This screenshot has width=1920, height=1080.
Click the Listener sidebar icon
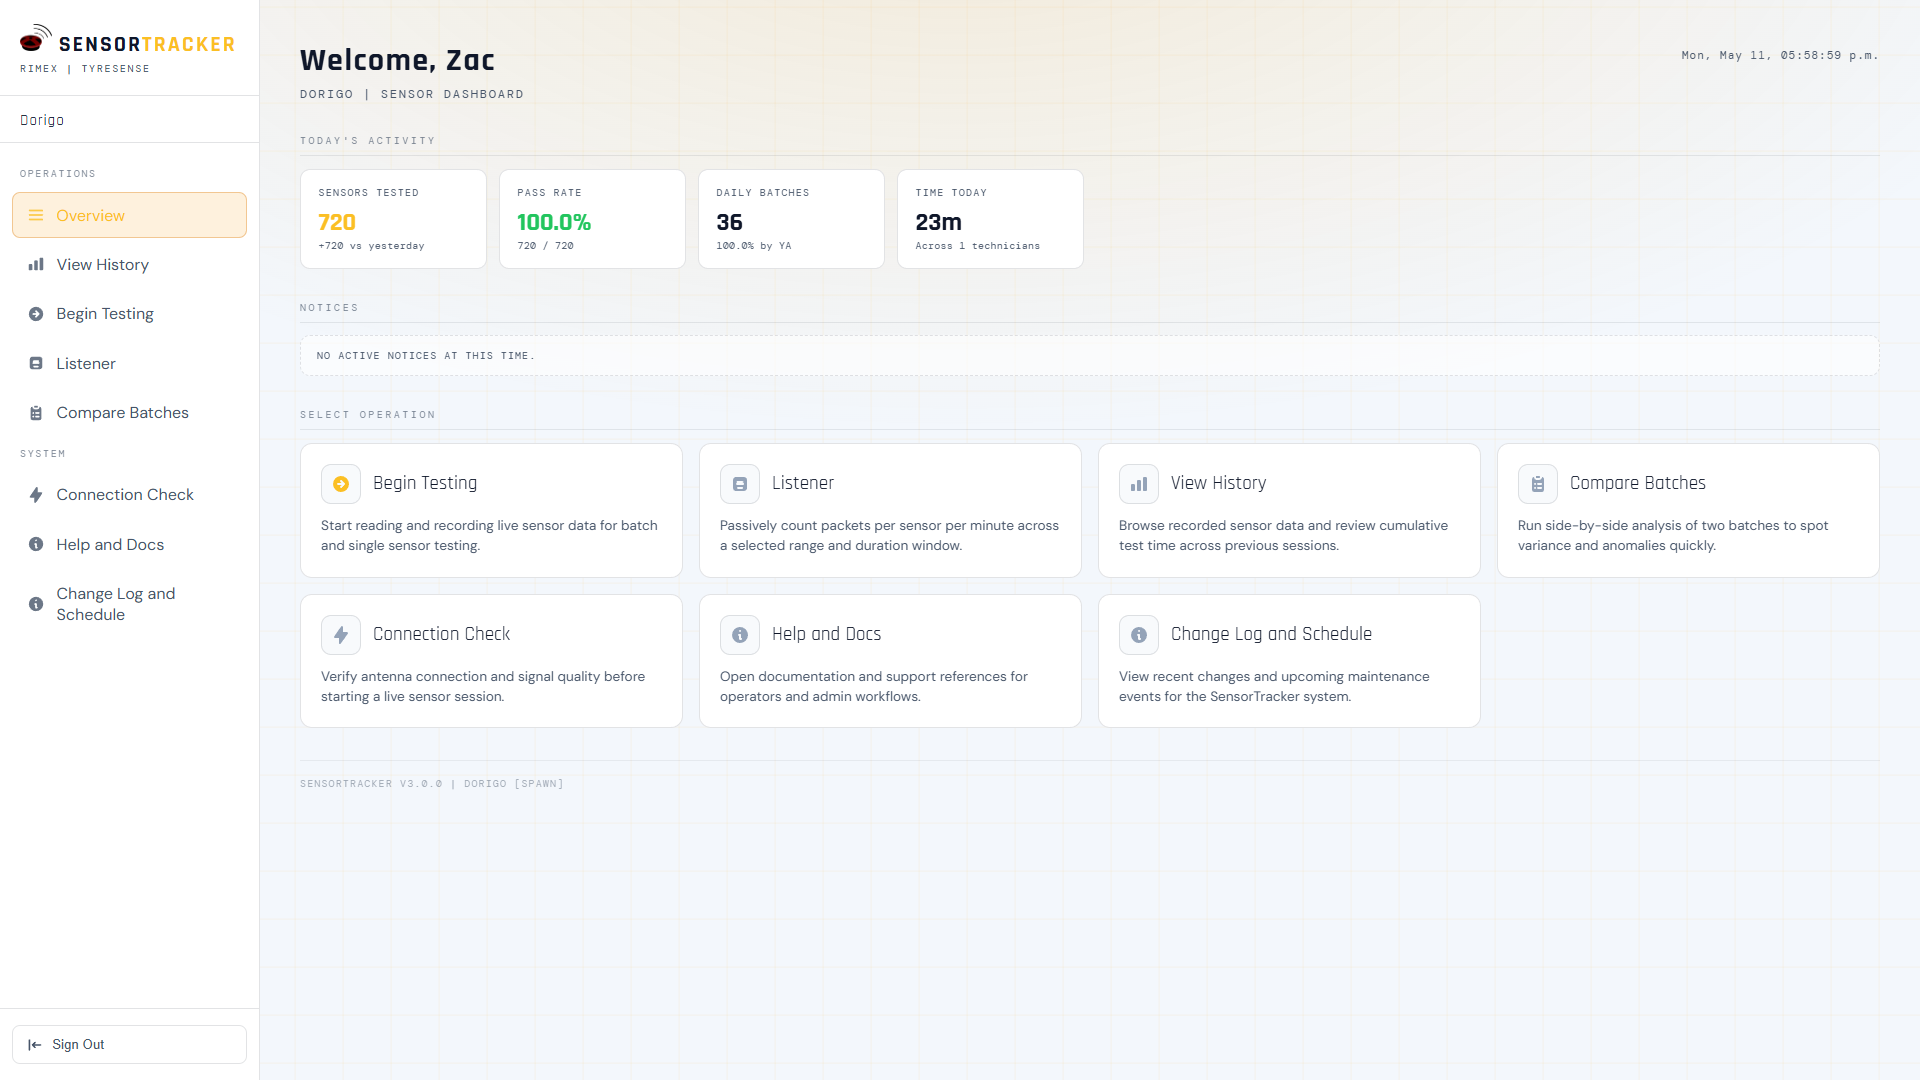coord(36,363)
